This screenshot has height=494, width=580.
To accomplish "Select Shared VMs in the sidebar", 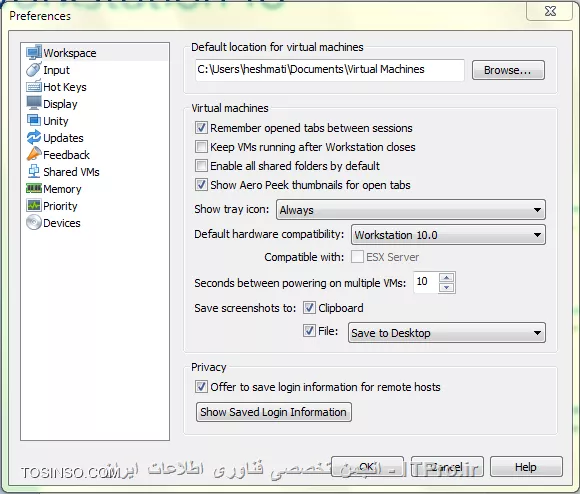I will 71,172.
